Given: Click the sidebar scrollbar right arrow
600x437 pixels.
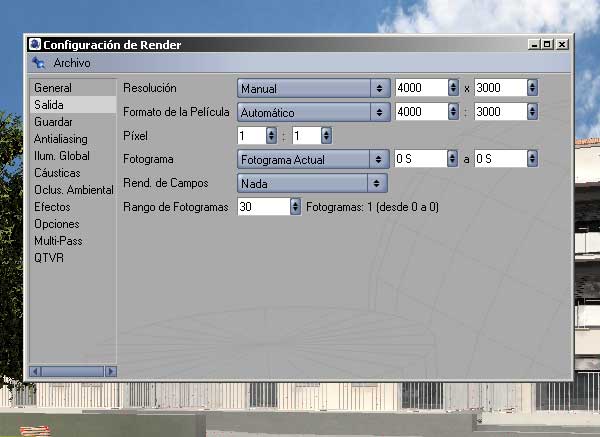Looking at the screenshot, I should 111,371.
